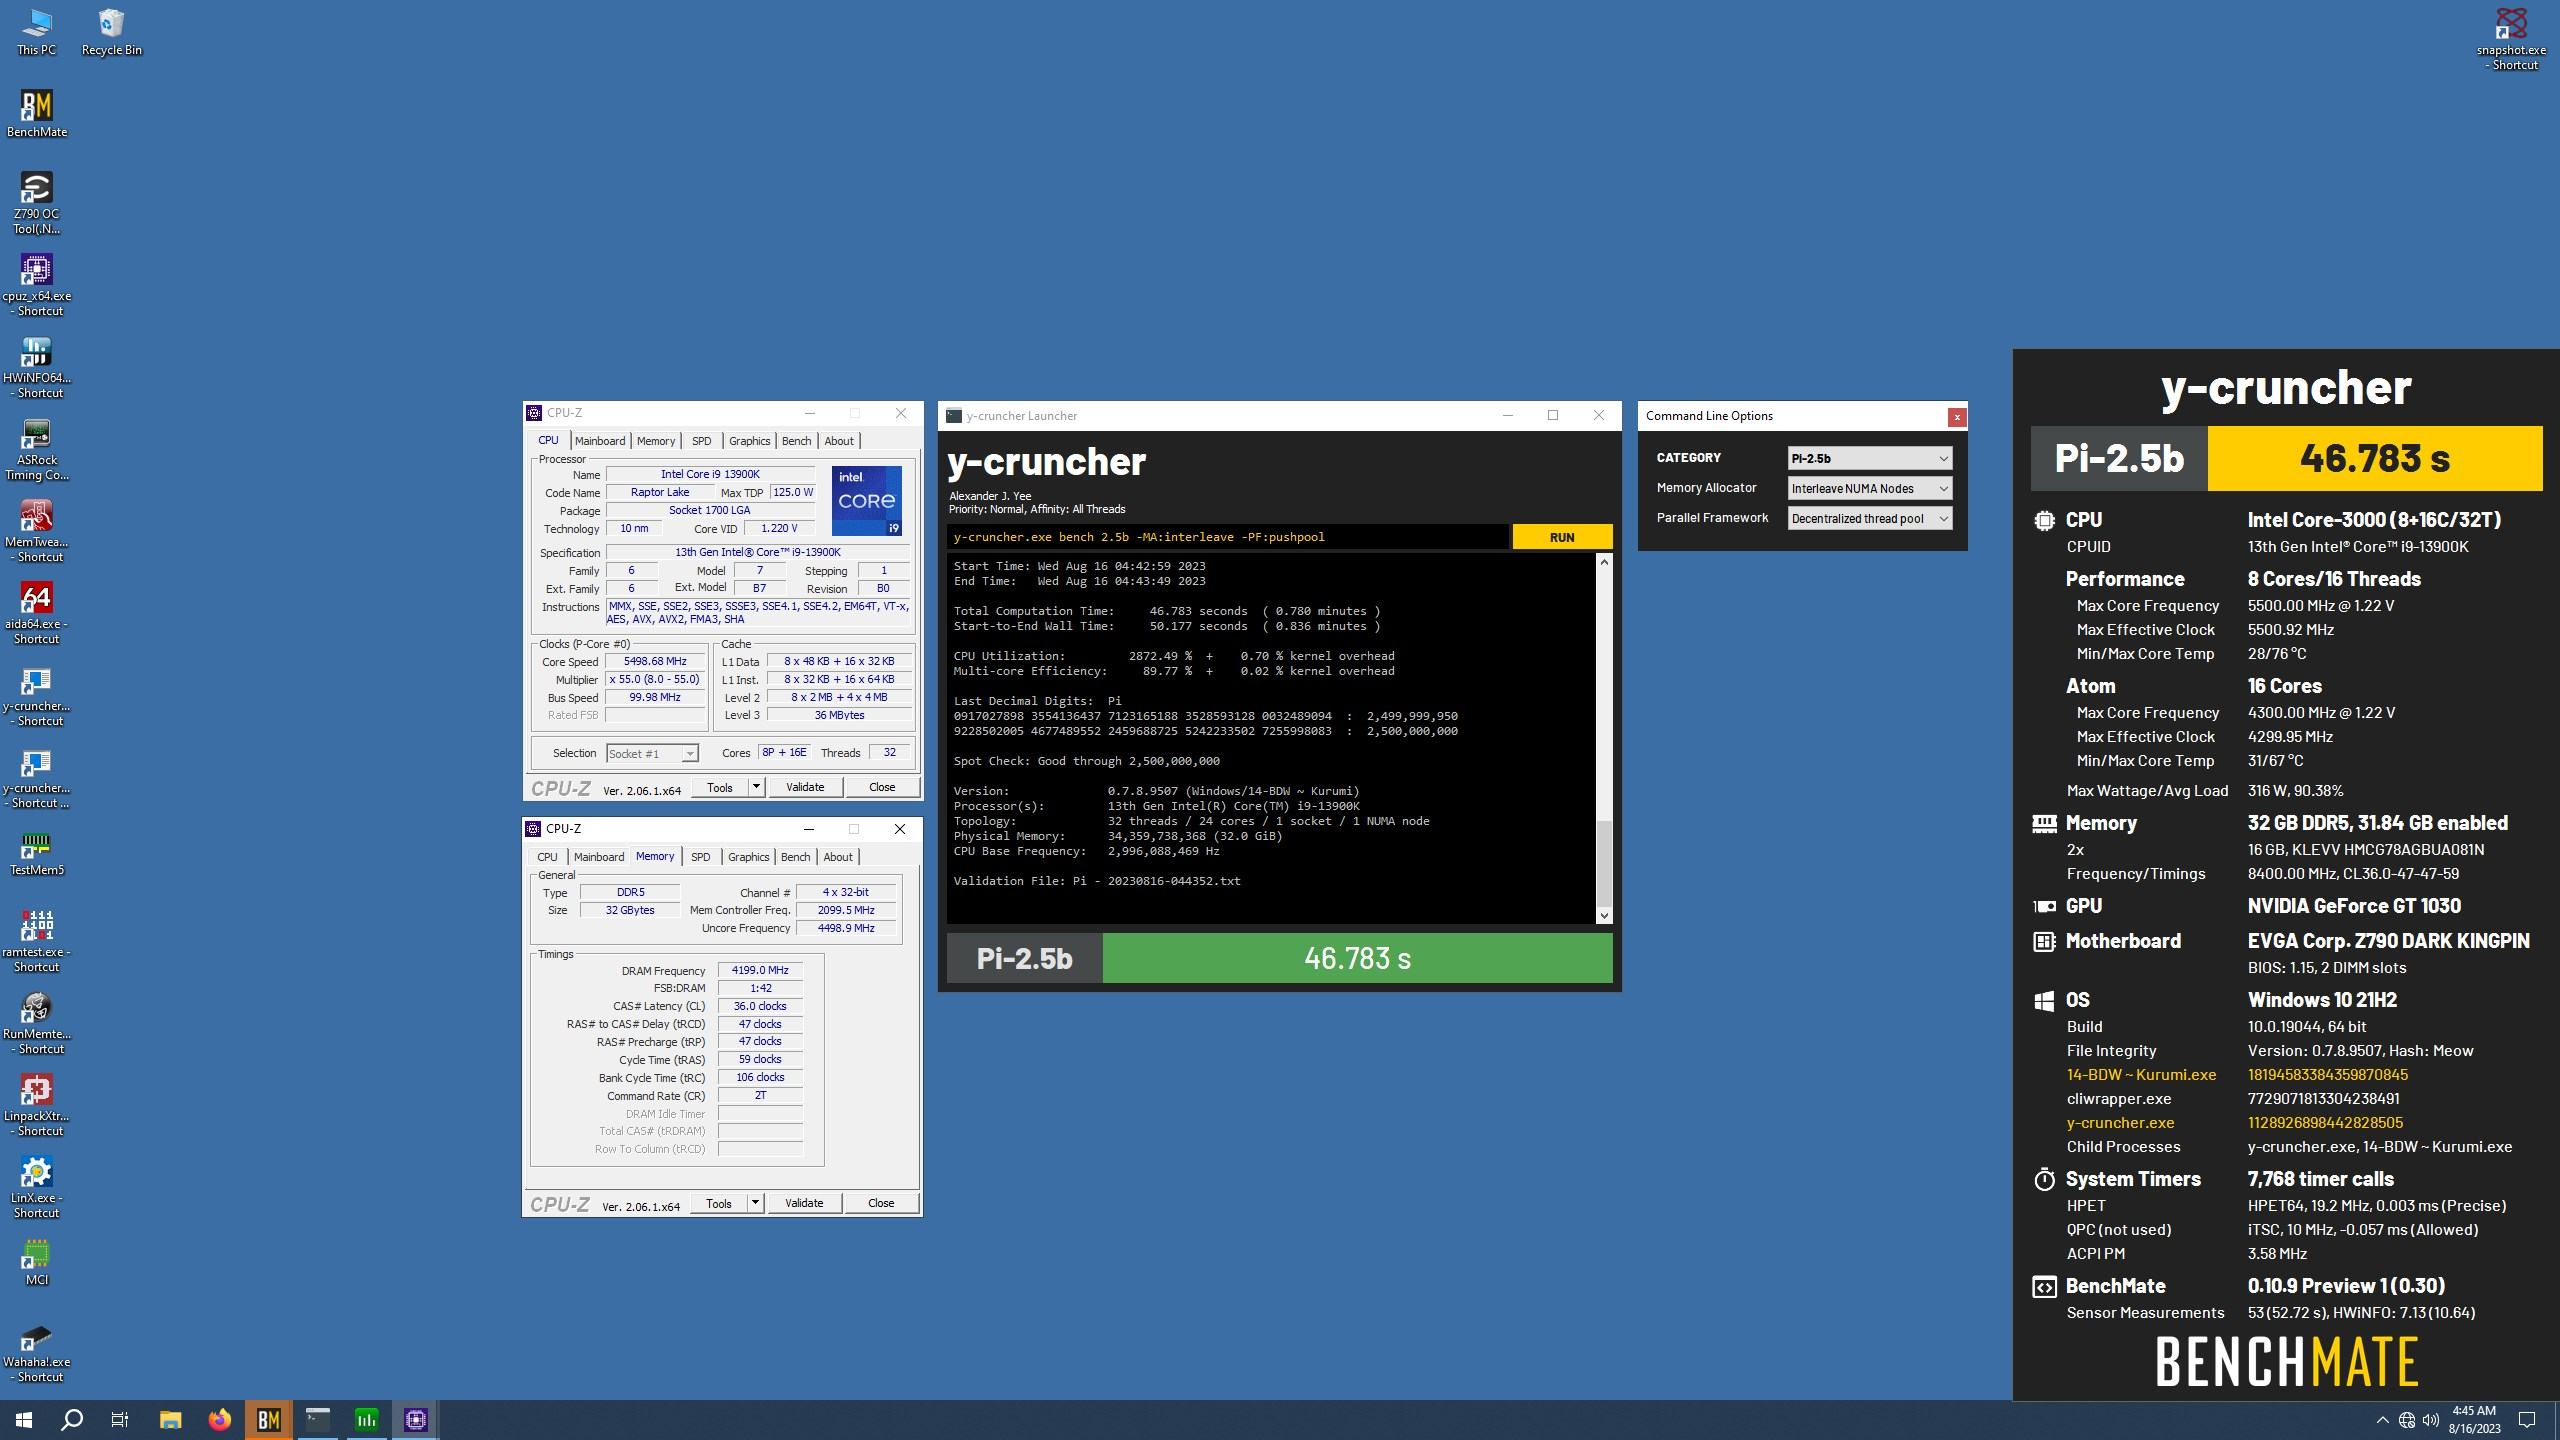Open the This PC desktop icon
This screenshot has width=2560, height=1440.
36,32
